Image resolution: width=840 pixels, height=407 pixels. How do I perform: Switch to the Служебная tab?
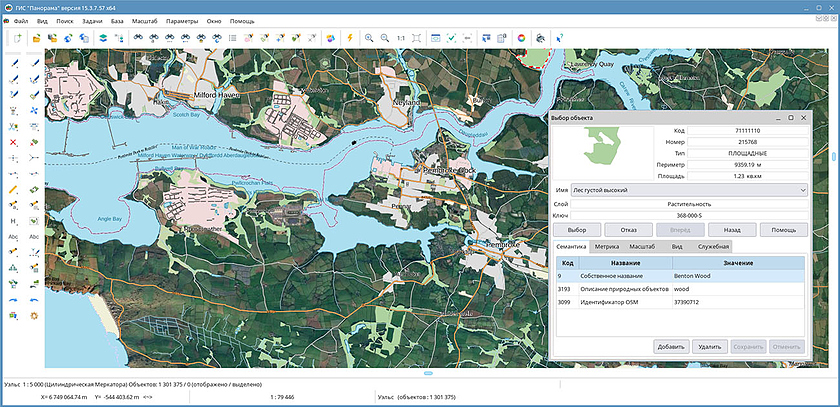click(x=714, y=245)
